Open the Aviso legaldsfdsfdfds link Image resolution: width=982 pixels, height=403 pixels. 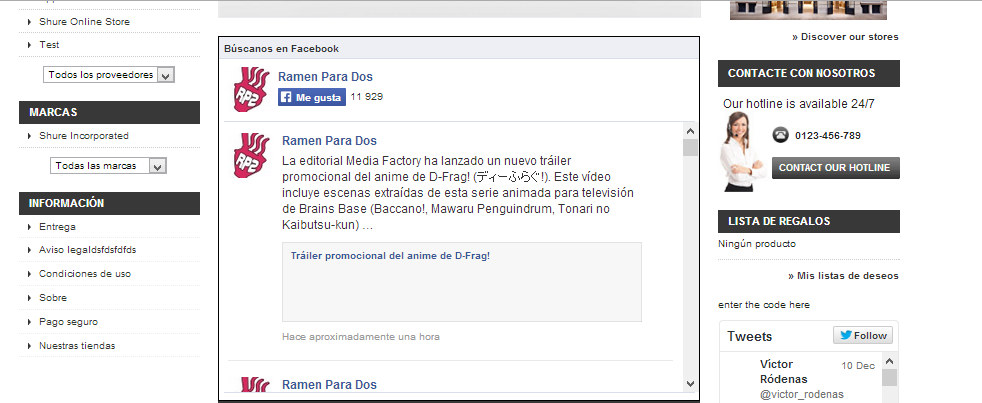(x=87, y=249)
